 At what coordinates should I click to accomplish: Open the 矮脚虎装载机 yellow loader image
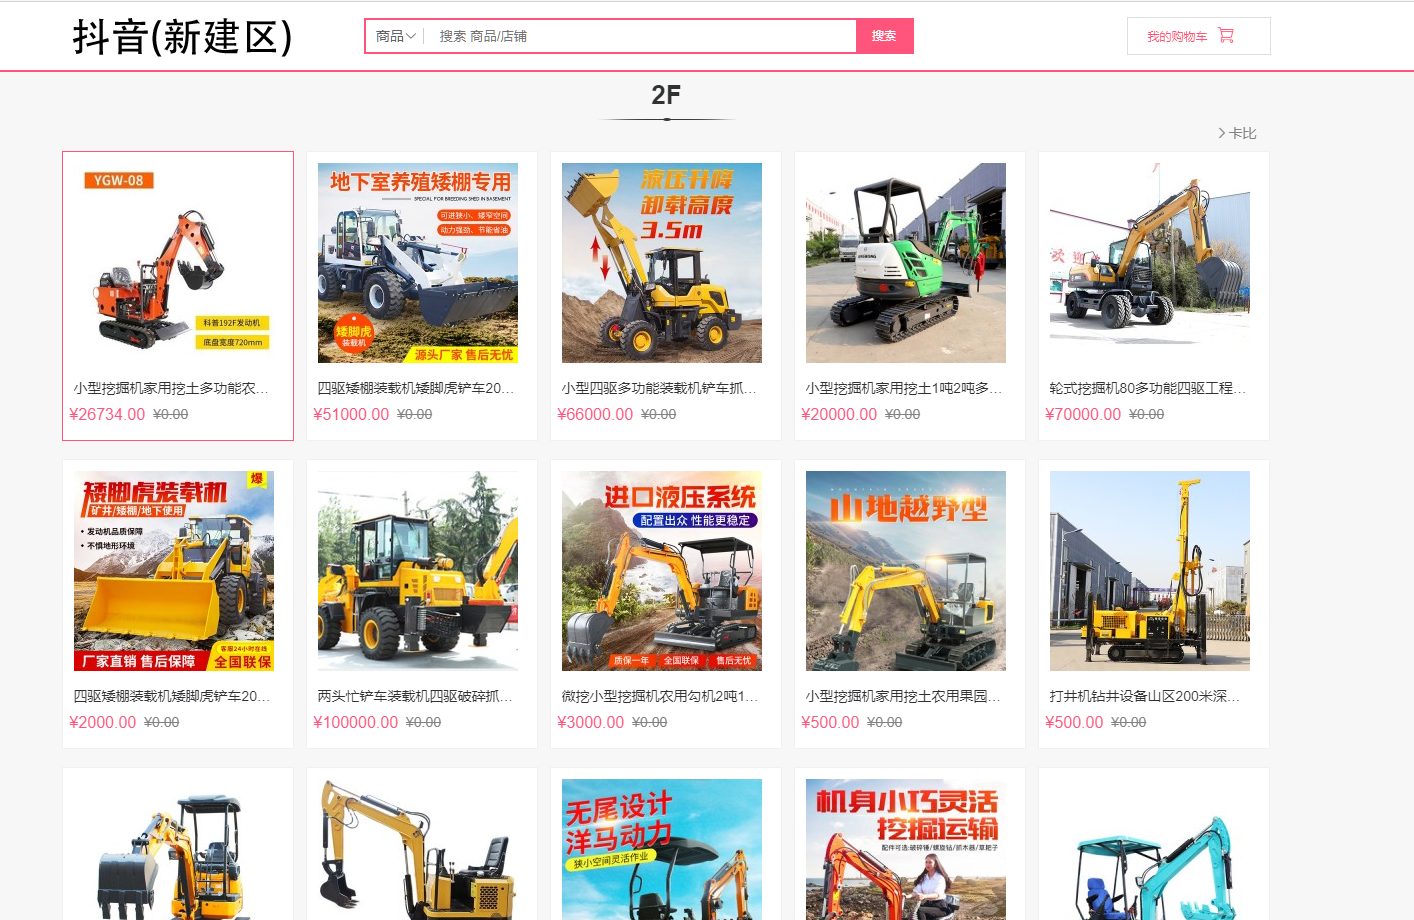[174, 571]
